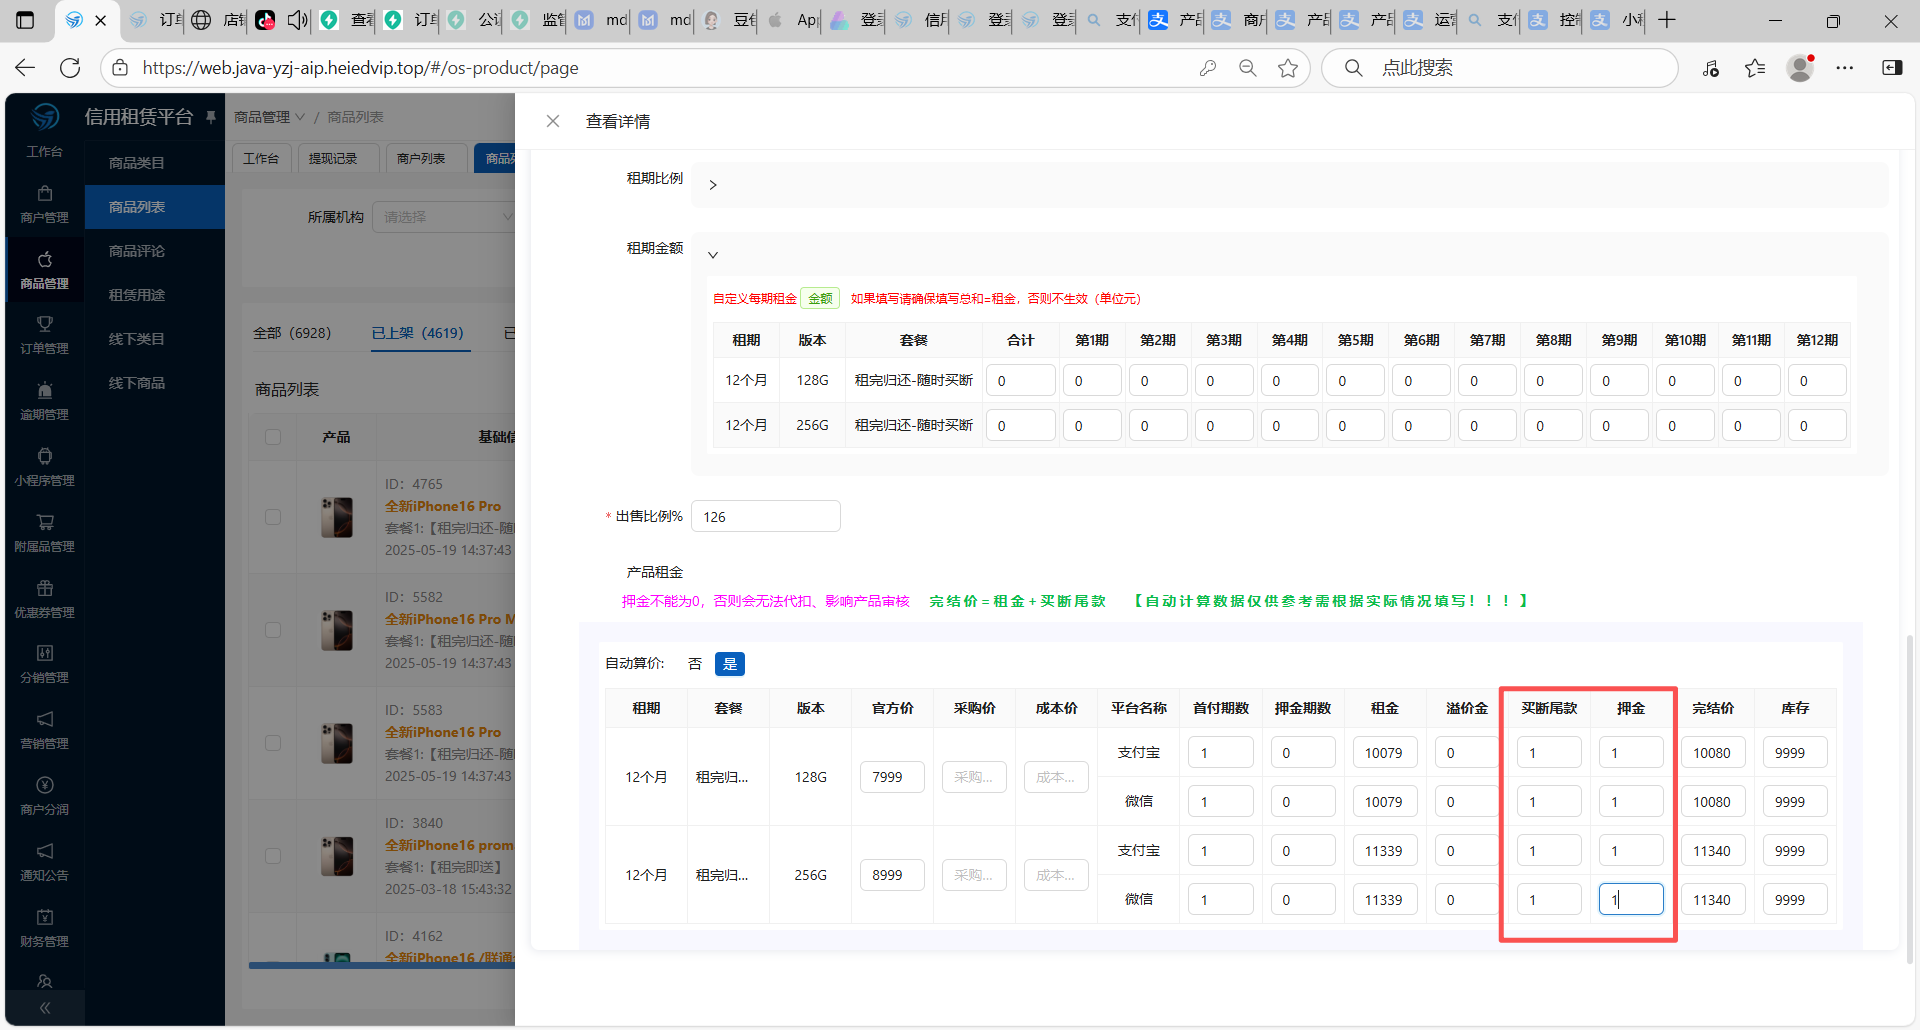Click the 出售比例% input field
Viewport: 1920px width, 1030px height.
point(766,516)
